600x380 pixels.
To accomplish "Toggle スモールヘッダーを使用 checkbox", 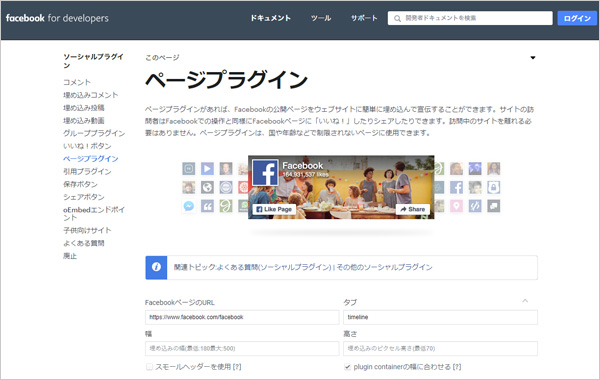I will (x=149, y=367).
